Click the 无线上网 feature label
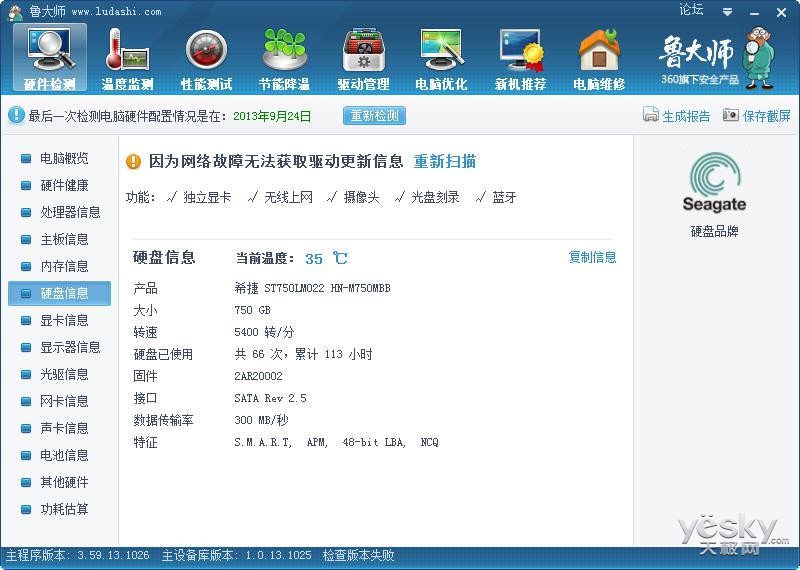The image size is (800, 570). 288,197
